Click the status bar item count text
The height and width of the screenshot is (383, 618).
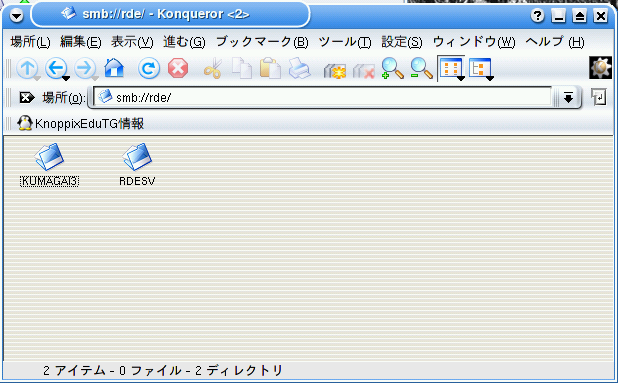[163, 370]
